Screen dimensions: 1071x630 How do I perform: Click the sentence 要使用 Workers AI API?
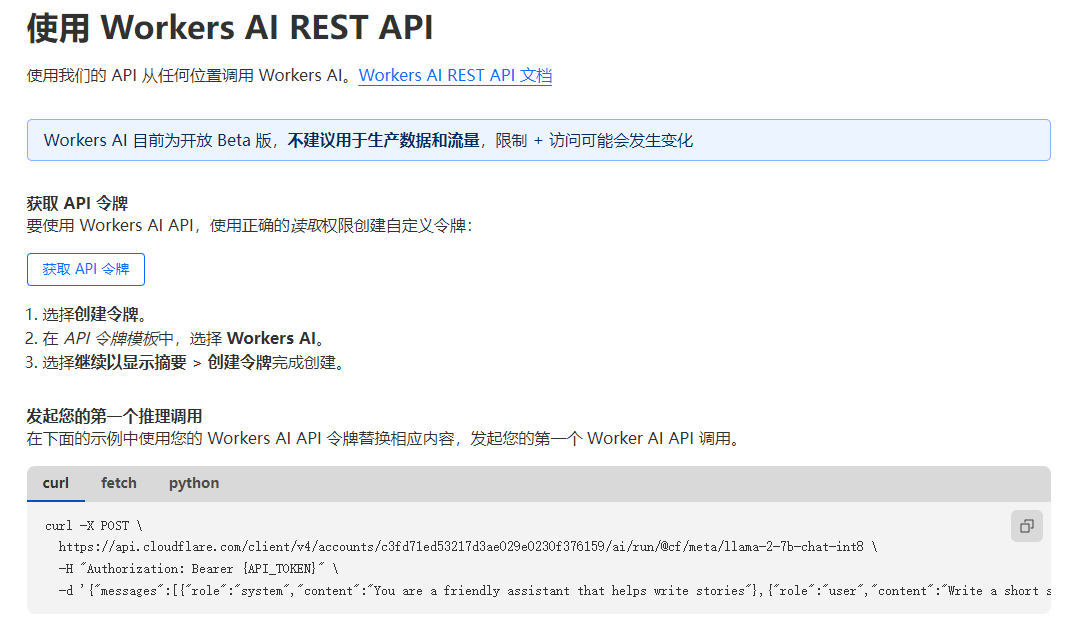tap(249, 225)
